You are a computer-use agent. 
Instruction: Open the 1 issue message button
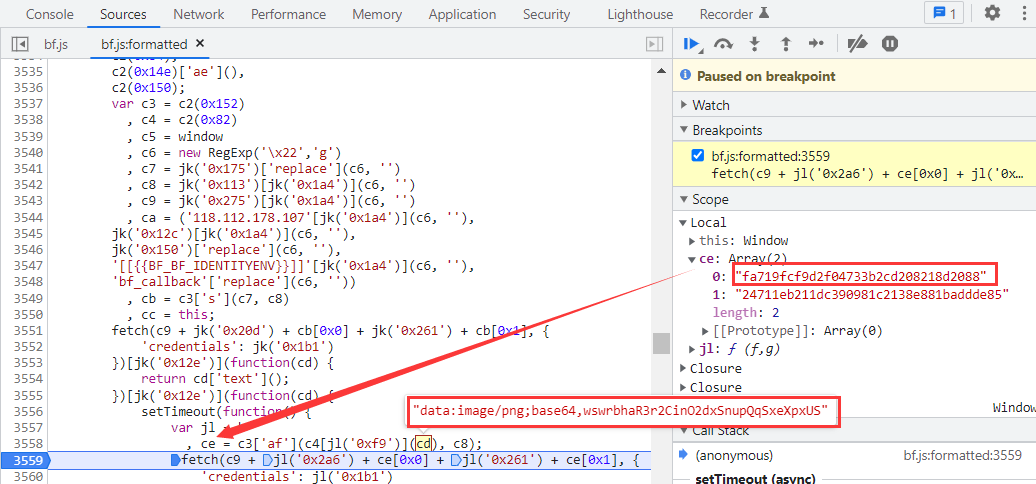tap(944, 14)
